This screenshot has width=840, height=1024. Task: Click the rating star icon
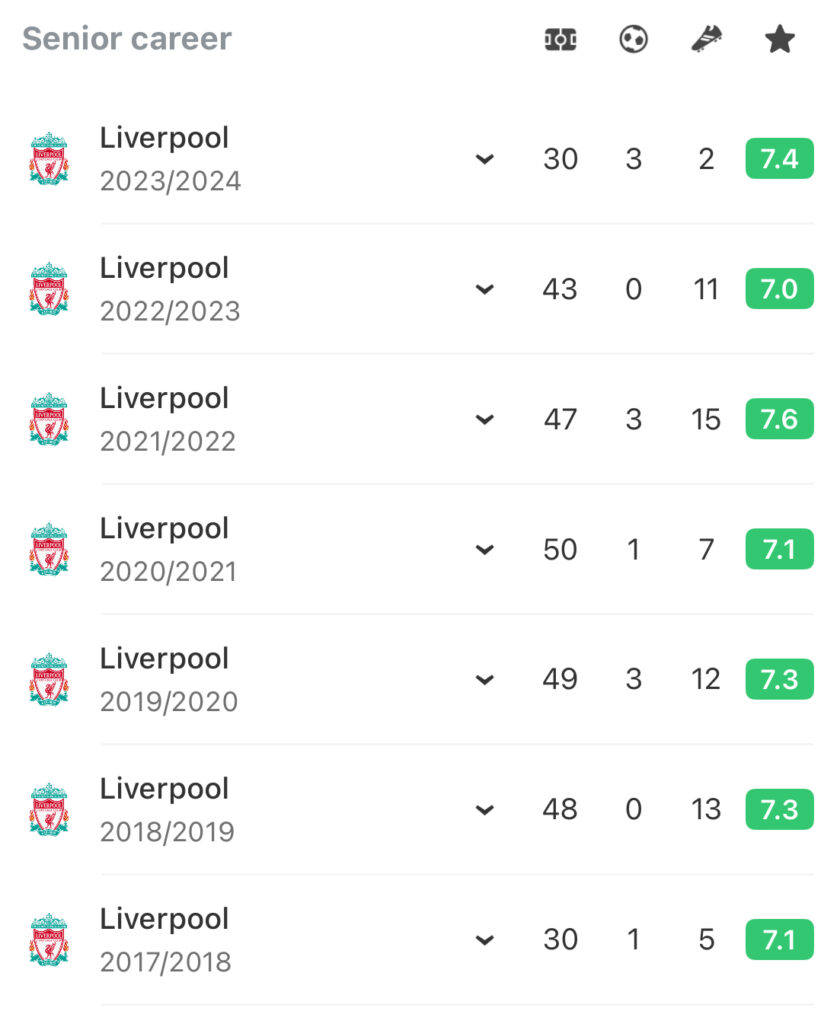tap(780, 39)
